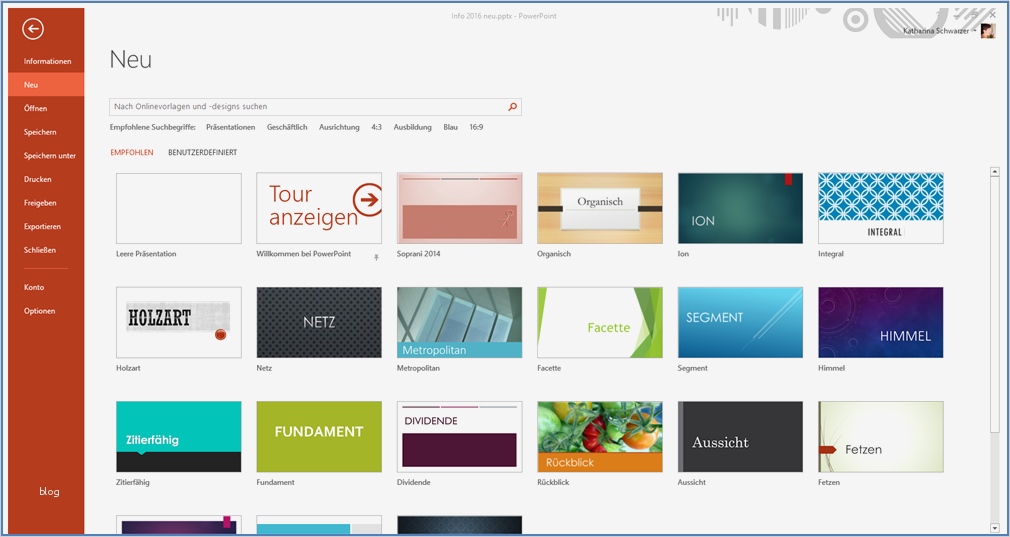The image size is (1010, 537).
Task: Choose the Organisch template
Action: [x=600, y=208]
